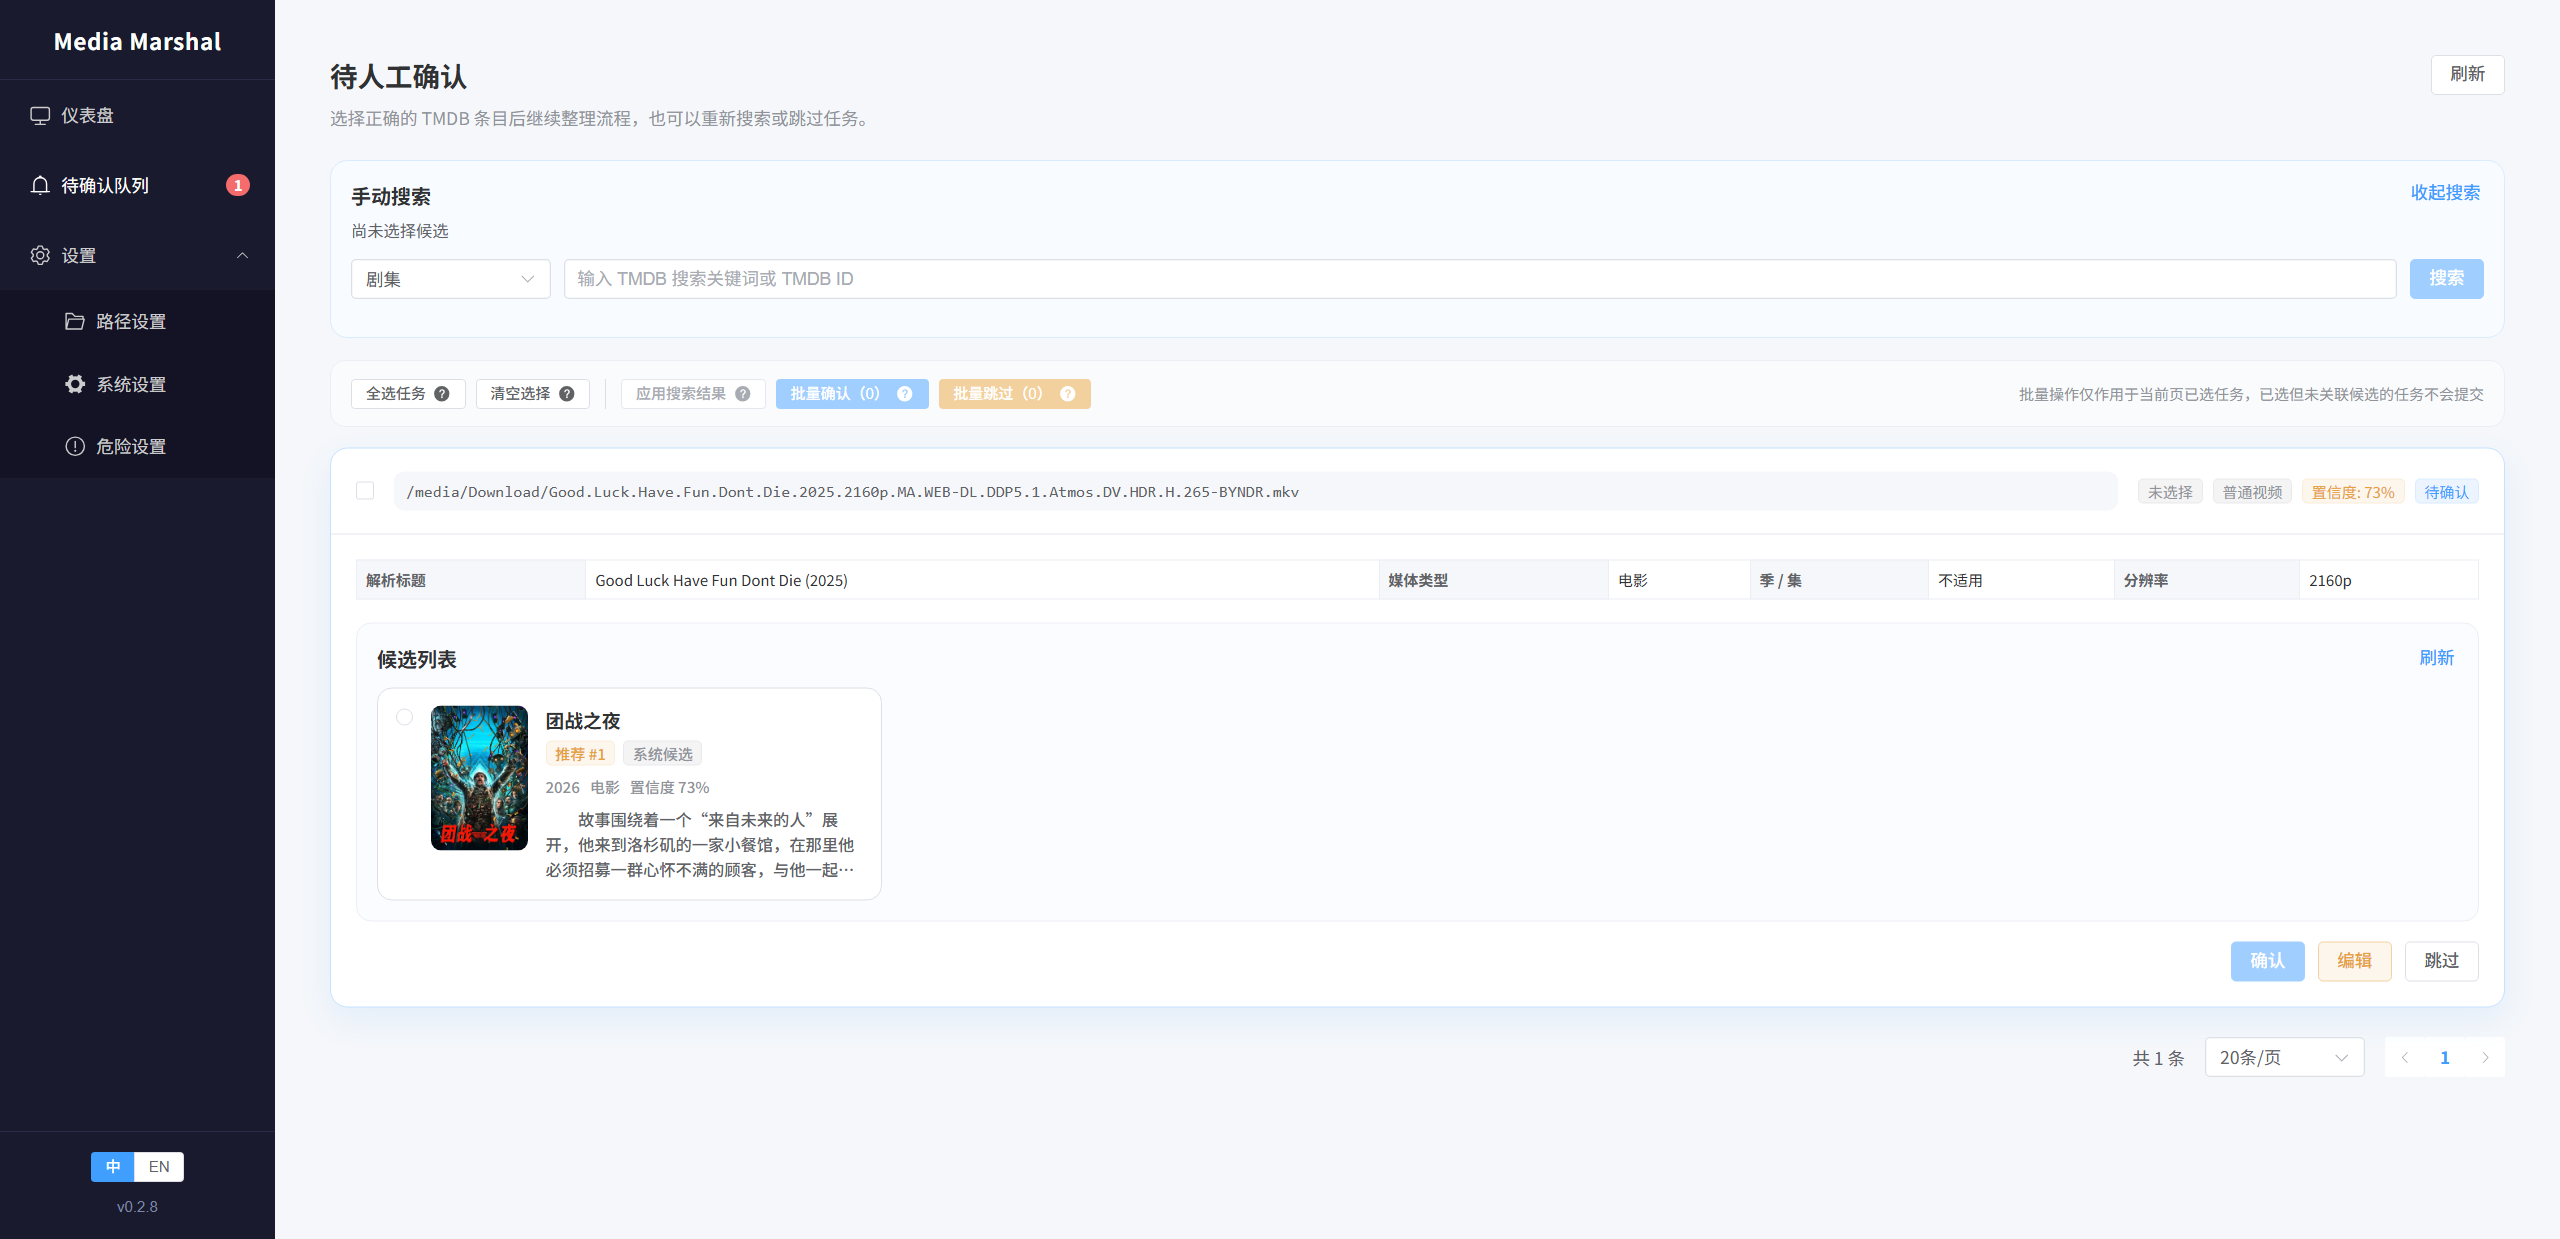Click the file path /media/Download/Good.Luck... text

click(x=853, y=492)
